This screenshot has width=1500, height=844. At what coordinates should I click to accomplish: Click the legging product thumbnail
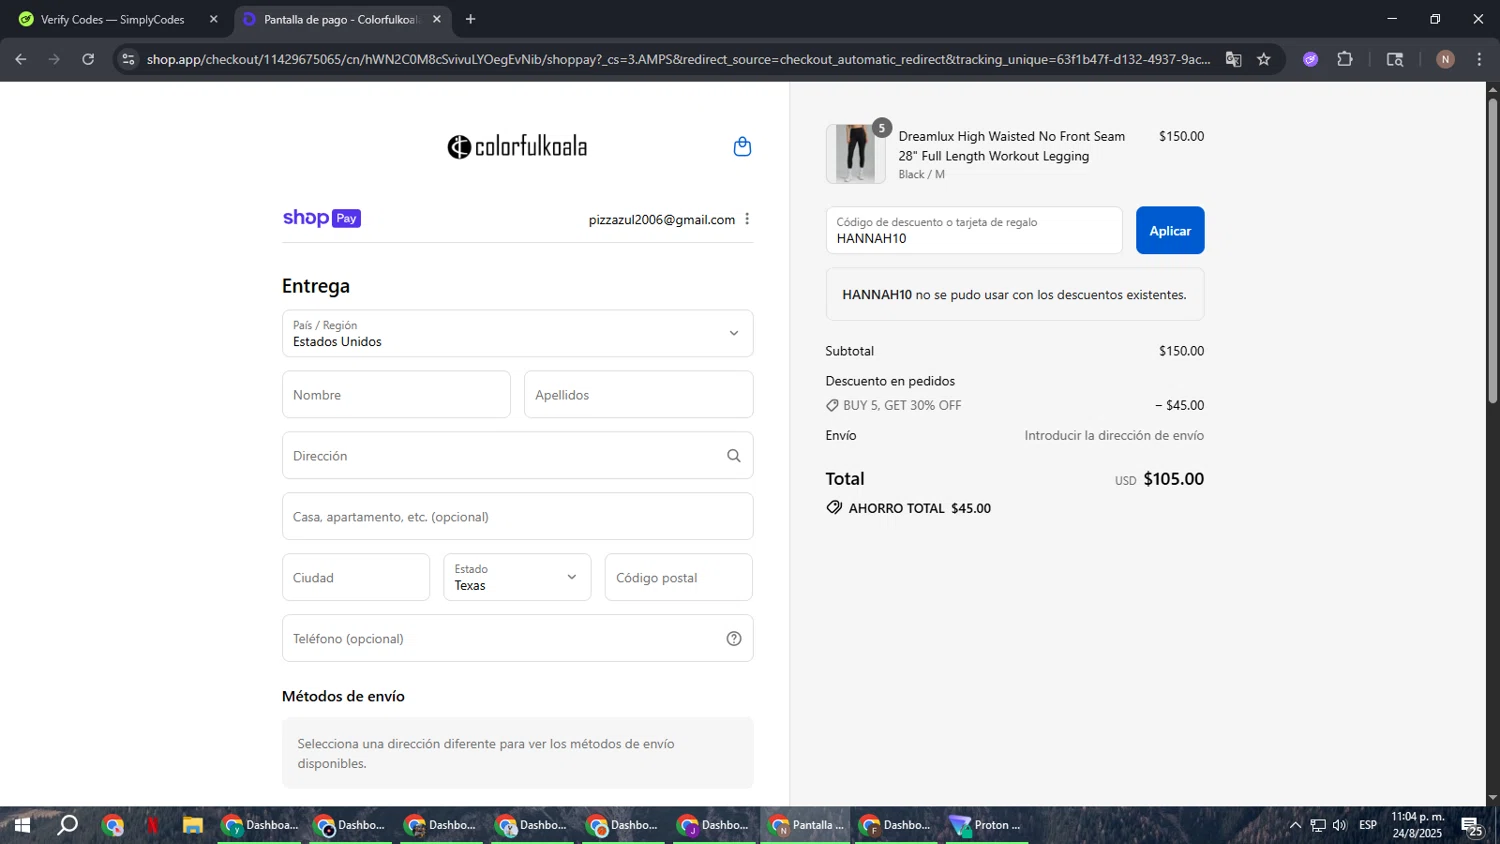856,153
